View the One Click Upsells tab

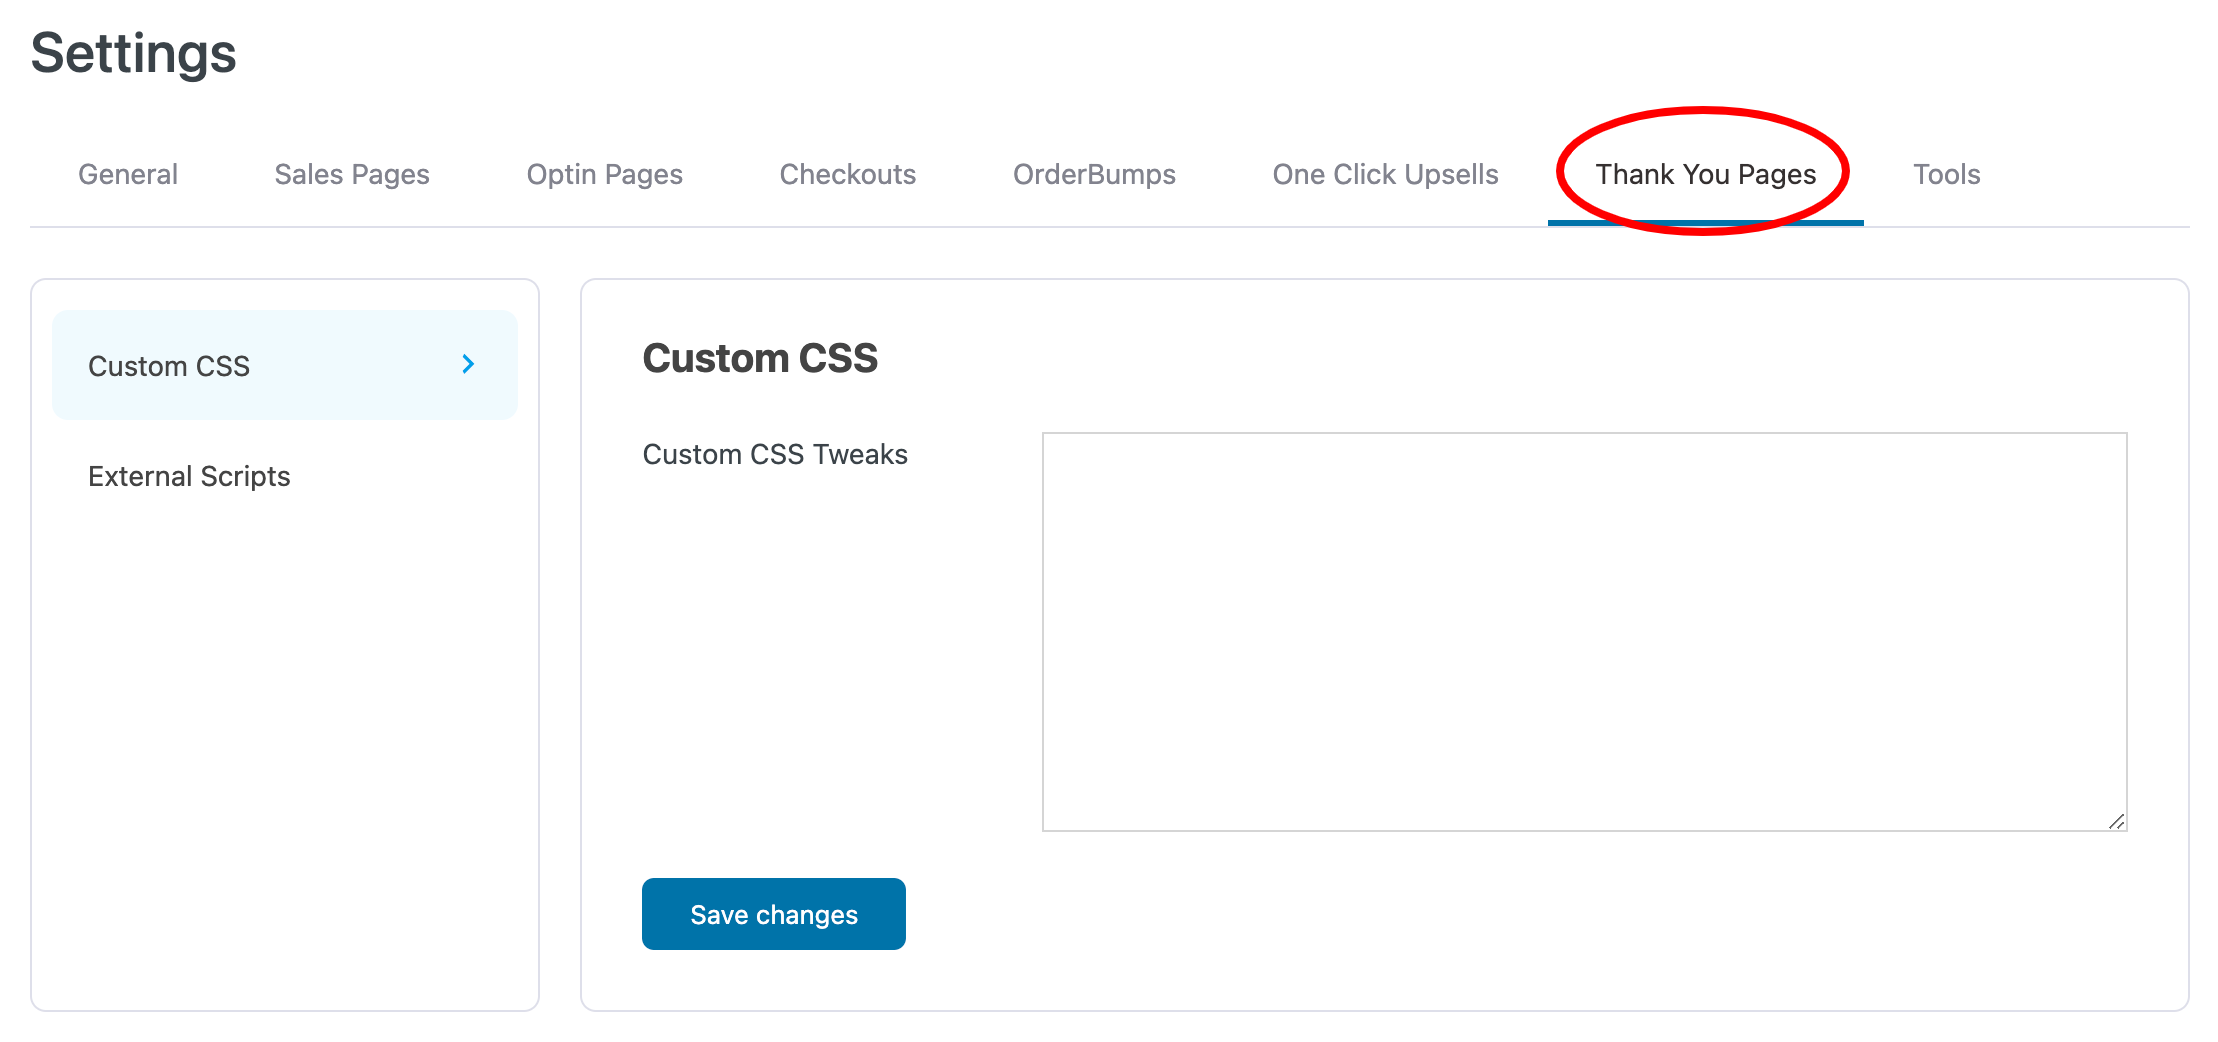pyautogui.click(x=1385, y=174)
